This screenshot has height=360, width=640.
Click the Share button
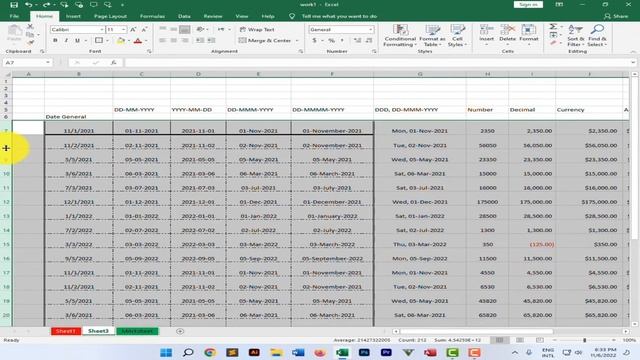click(x=616, y=16)
